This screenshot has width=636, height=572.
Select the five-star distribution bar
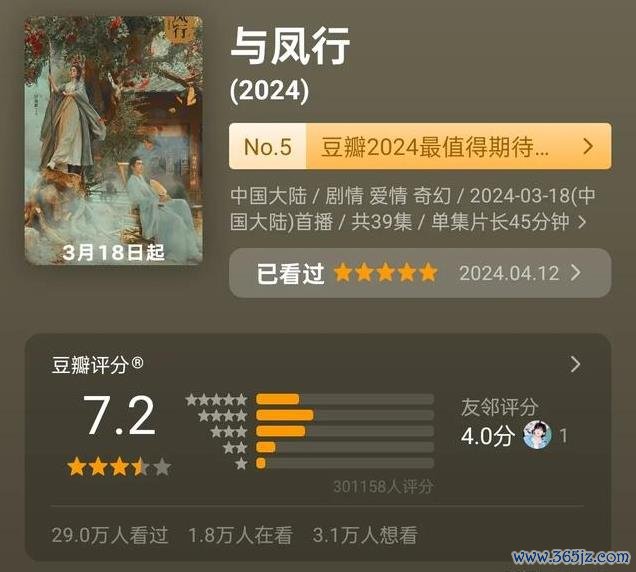[345, 399]
